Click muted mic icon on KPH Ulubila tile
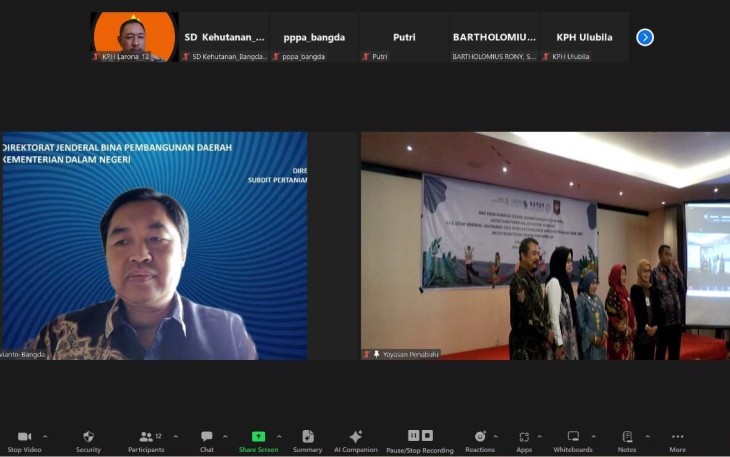Screen dimensions: 730x457 point(546,57)
